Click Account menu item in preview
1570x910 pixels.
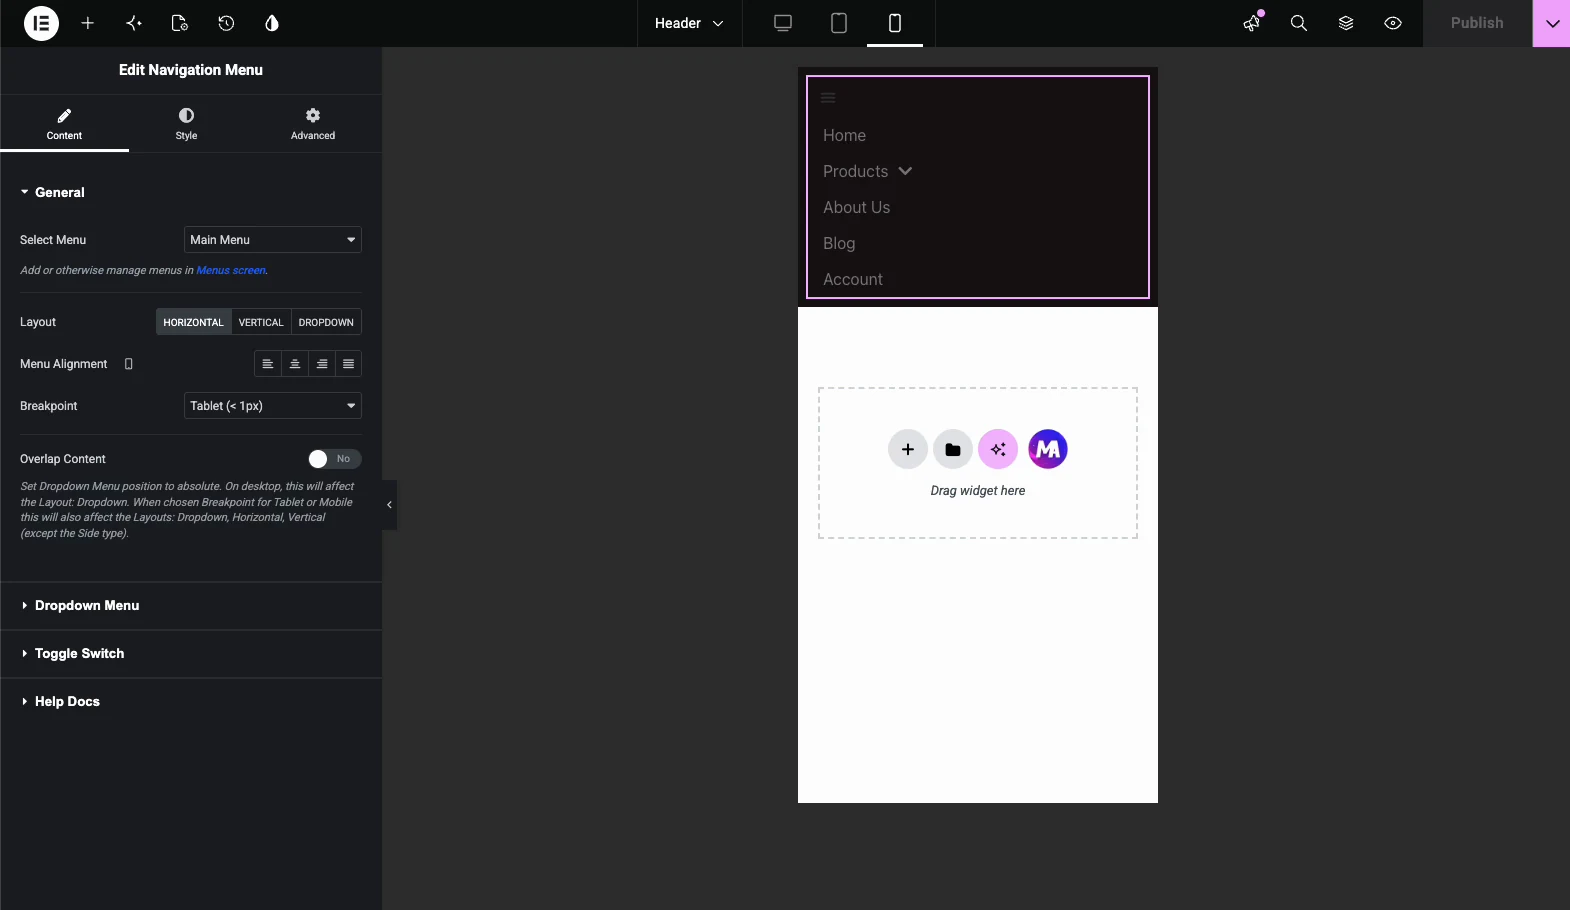coord(853,279)
